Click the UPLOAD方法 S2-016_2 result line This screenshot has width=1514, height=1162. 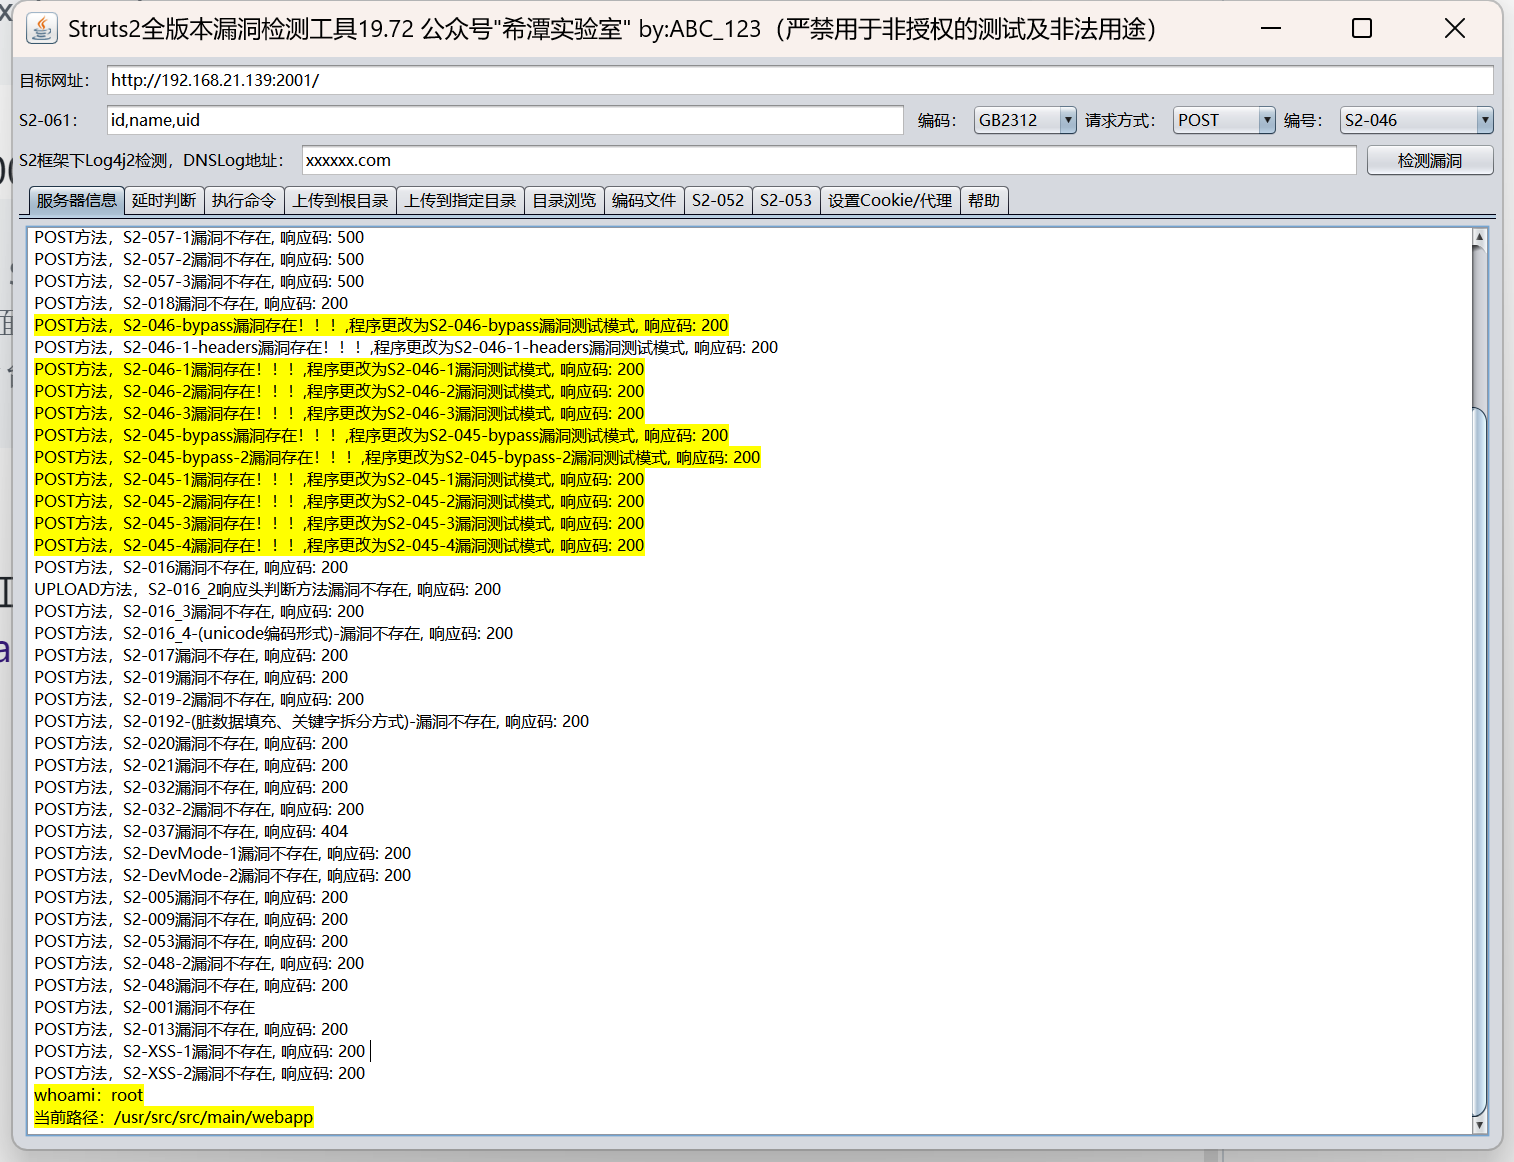click(268, 589)
